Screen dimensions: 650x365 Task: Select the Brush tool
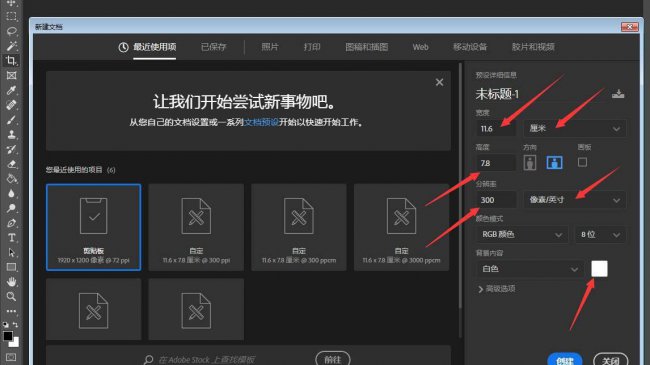point(11,120)
